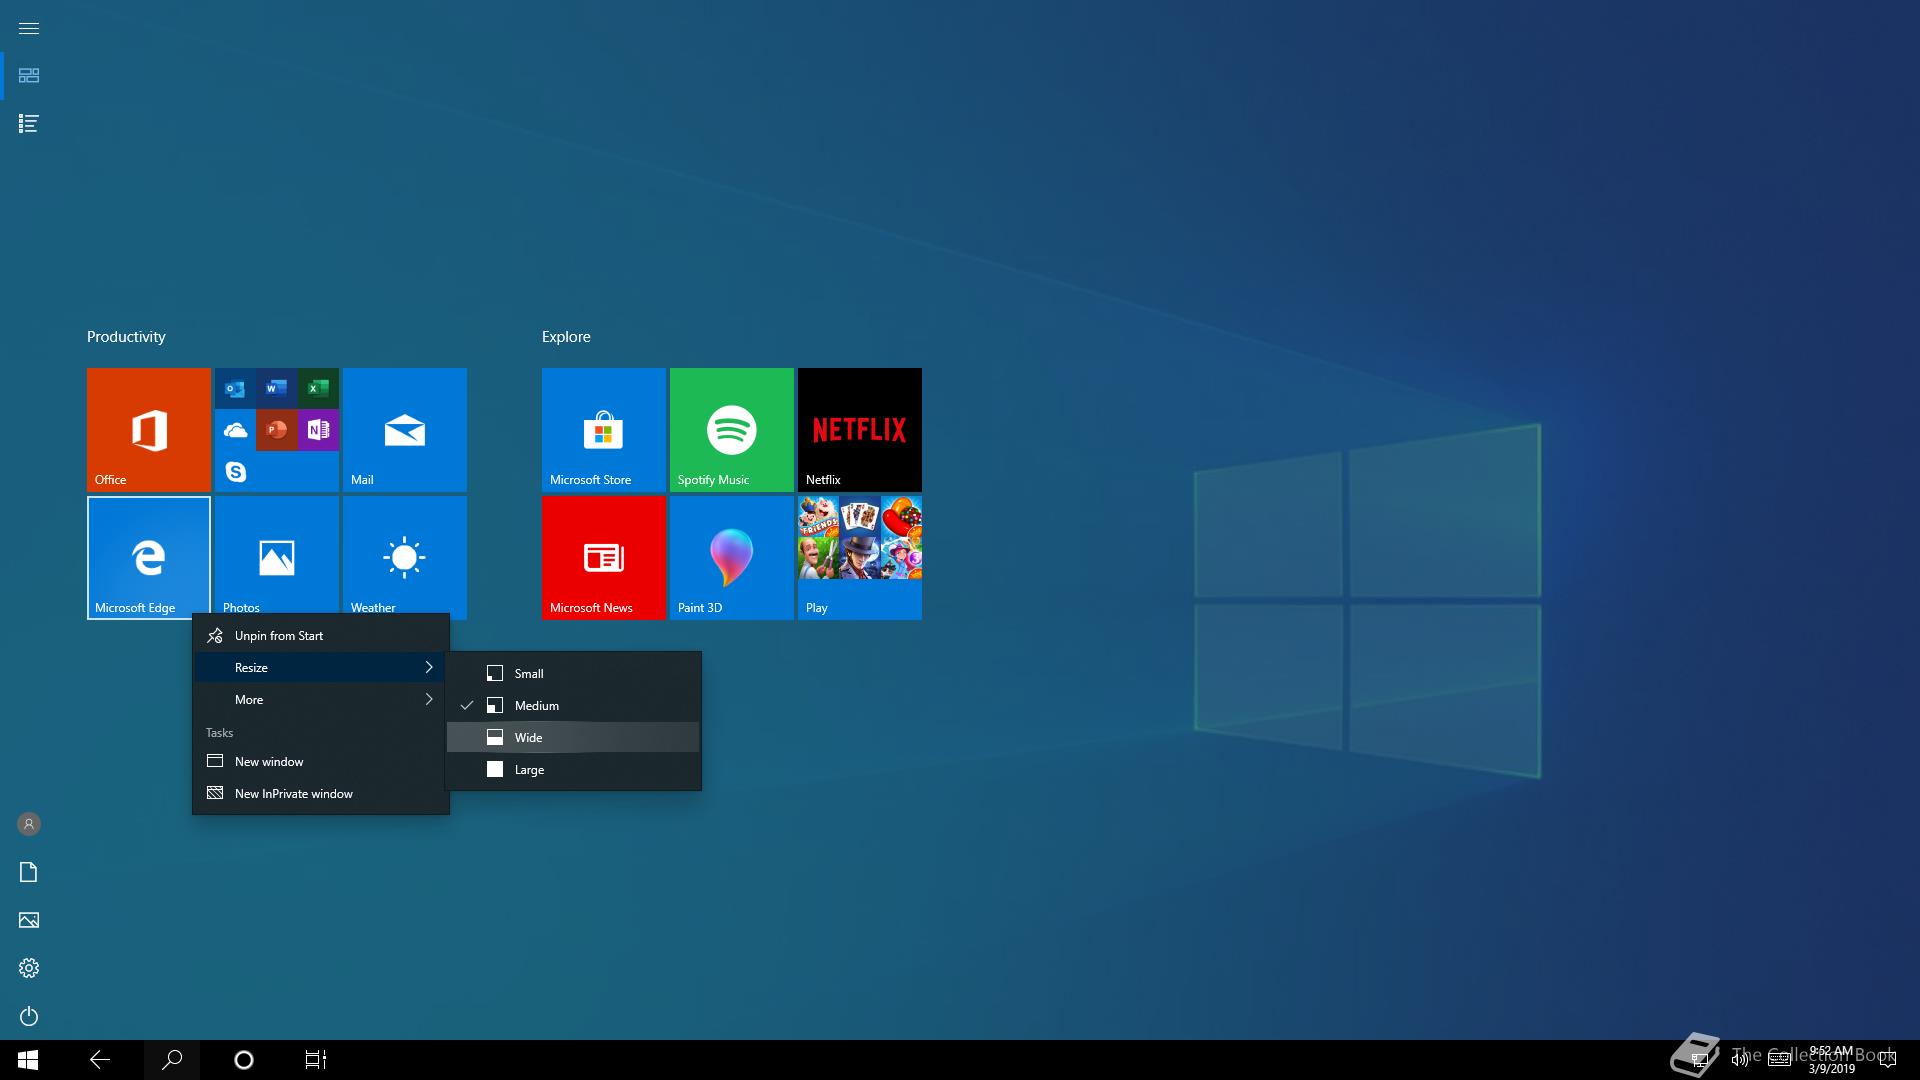1920x1080 pixels.
Task: Set tile size to Large
Action: 573,770
